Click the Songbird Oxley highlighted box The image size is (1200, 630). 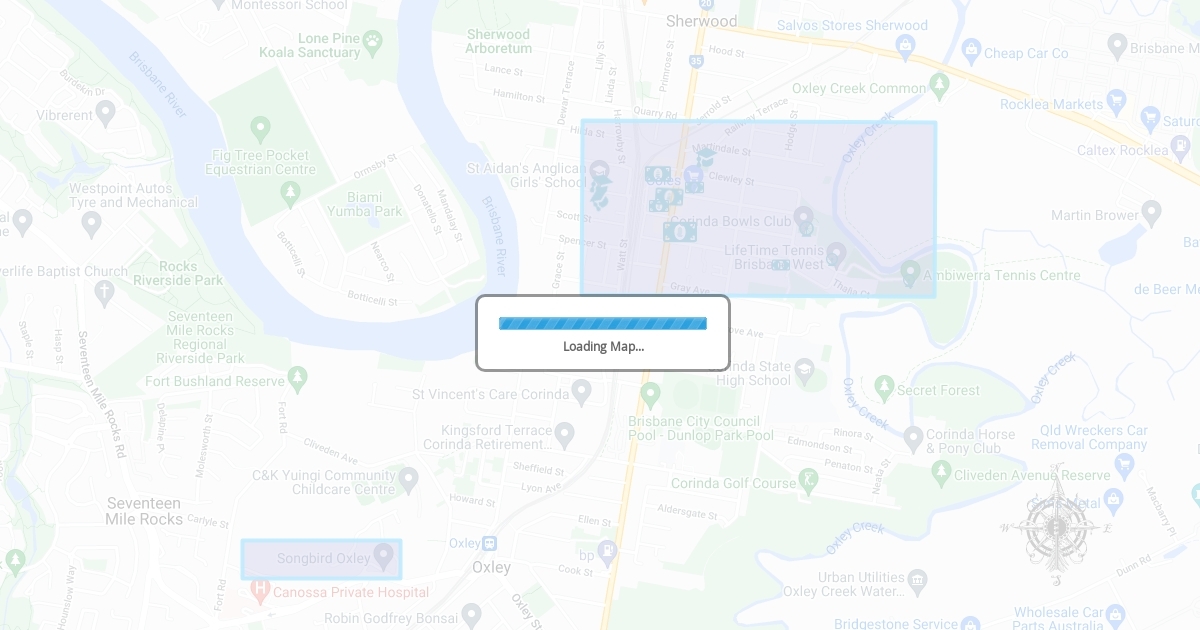point(321,559)
